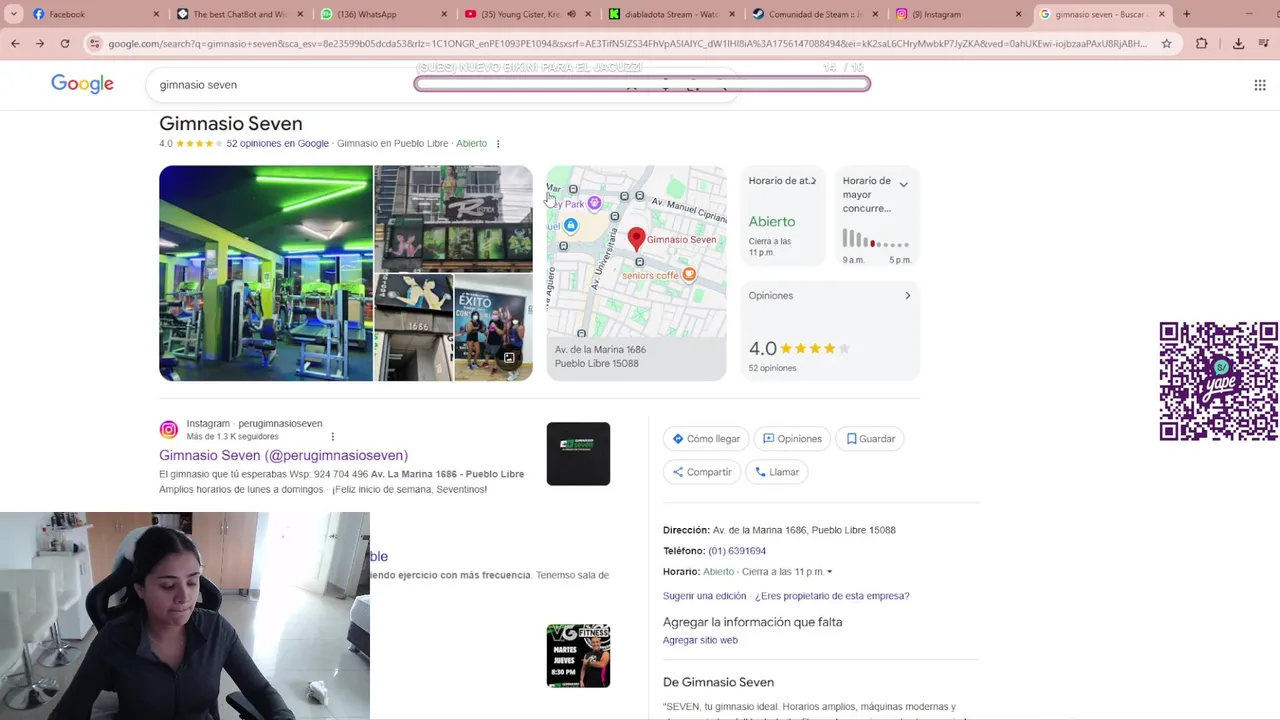The height and width of the screenshot is (720, 1280).
Task: Expand the Horario de mayor concurrencia dropdown
Action: click(903, 185)
